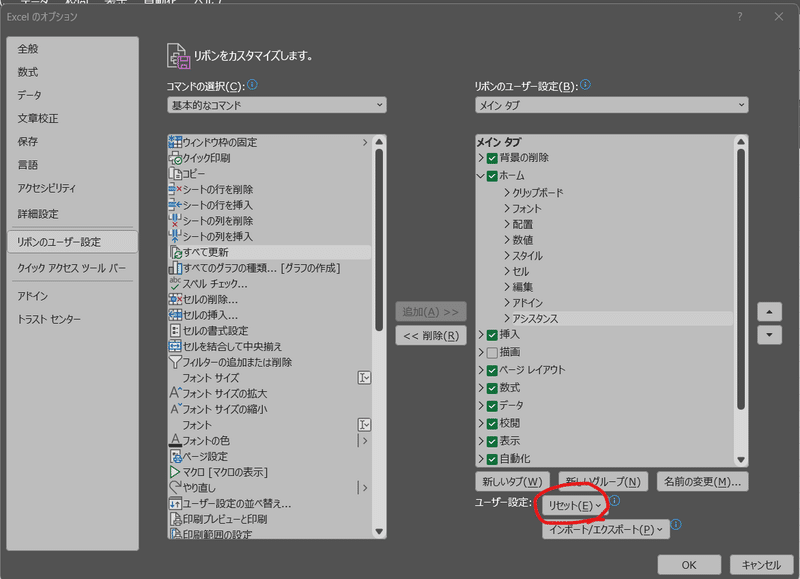Click the OK button

click(689, 565)
